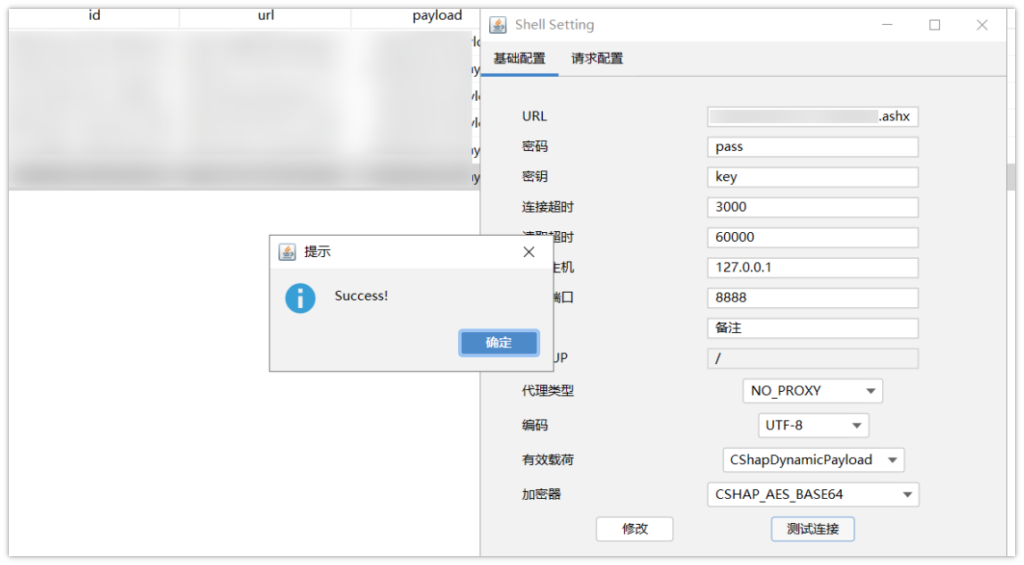The height and width of the screenshot is (565, 1024).
Task: Click the Java icon in 提示 dialog title
Action: [287, 252]
